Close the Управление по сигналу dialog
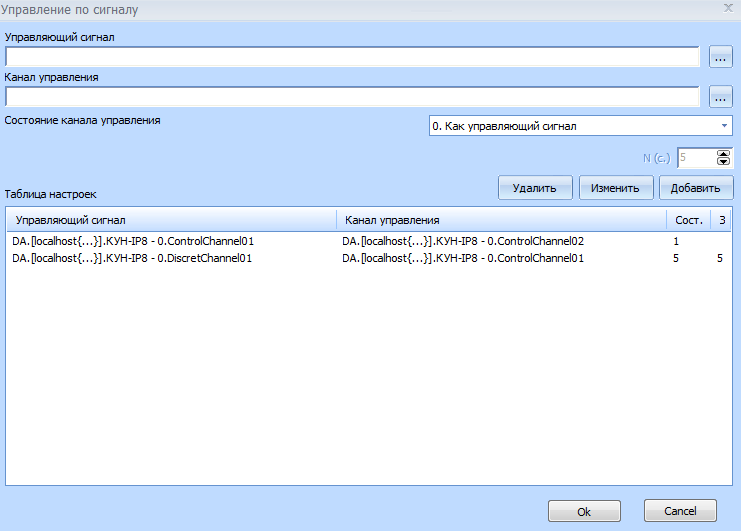Viewport: 741px width, 531px height. [727, 8]
